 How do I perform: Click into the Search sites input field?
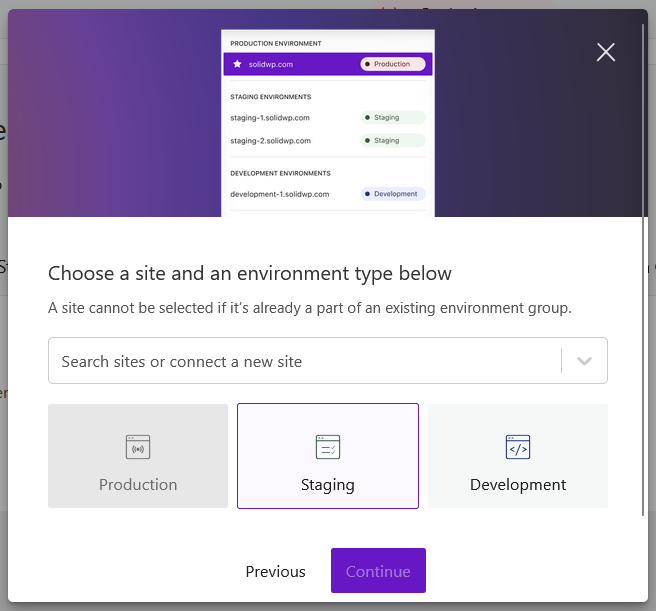tap(300, 361)
